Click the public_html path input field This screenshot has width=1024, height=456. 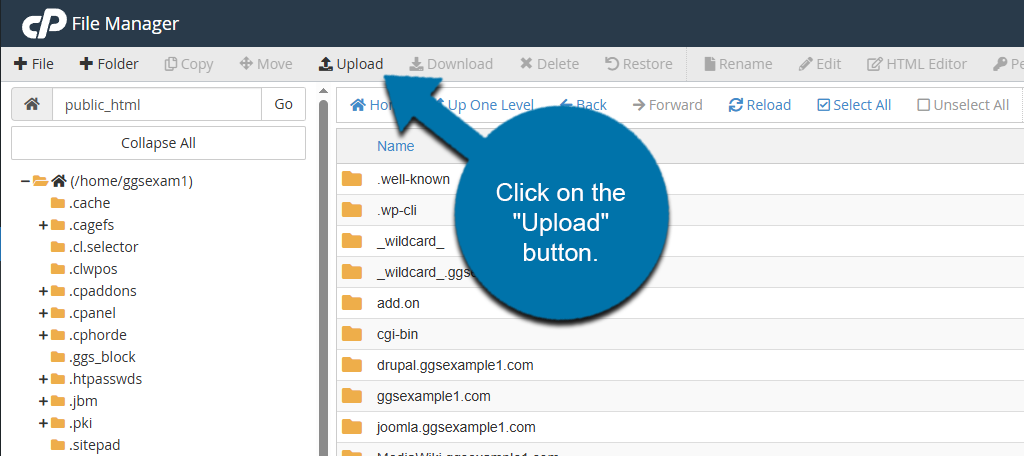click(x=156, y=104)
